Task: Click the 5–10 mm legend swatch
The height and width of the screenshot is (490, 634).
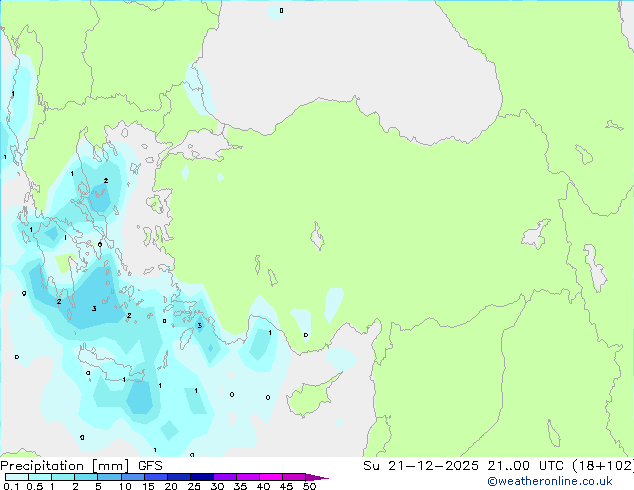Action: click(x=109, y=477)
